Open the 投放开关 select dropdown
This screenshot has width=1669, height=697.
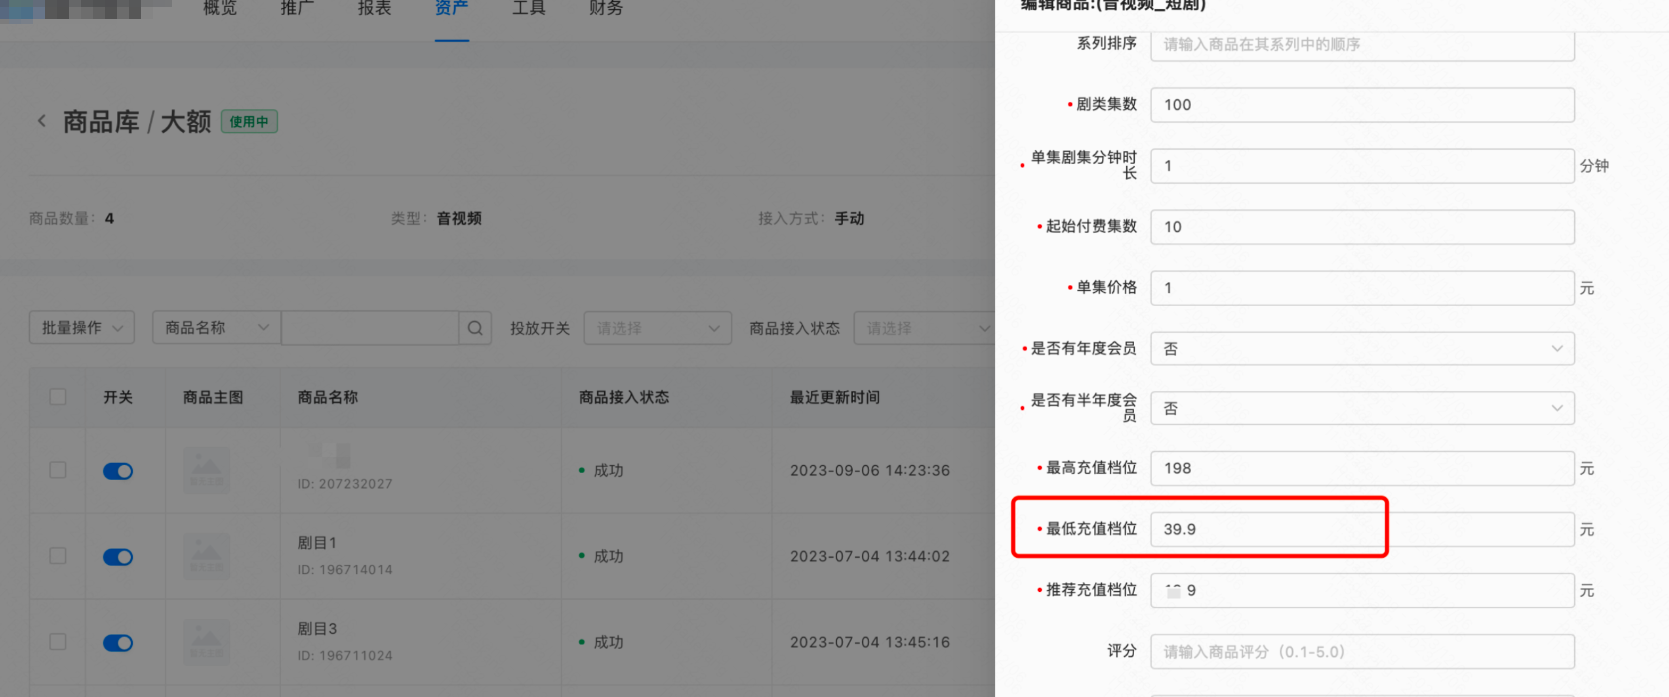pyautogui.click(x=658, y=328)
